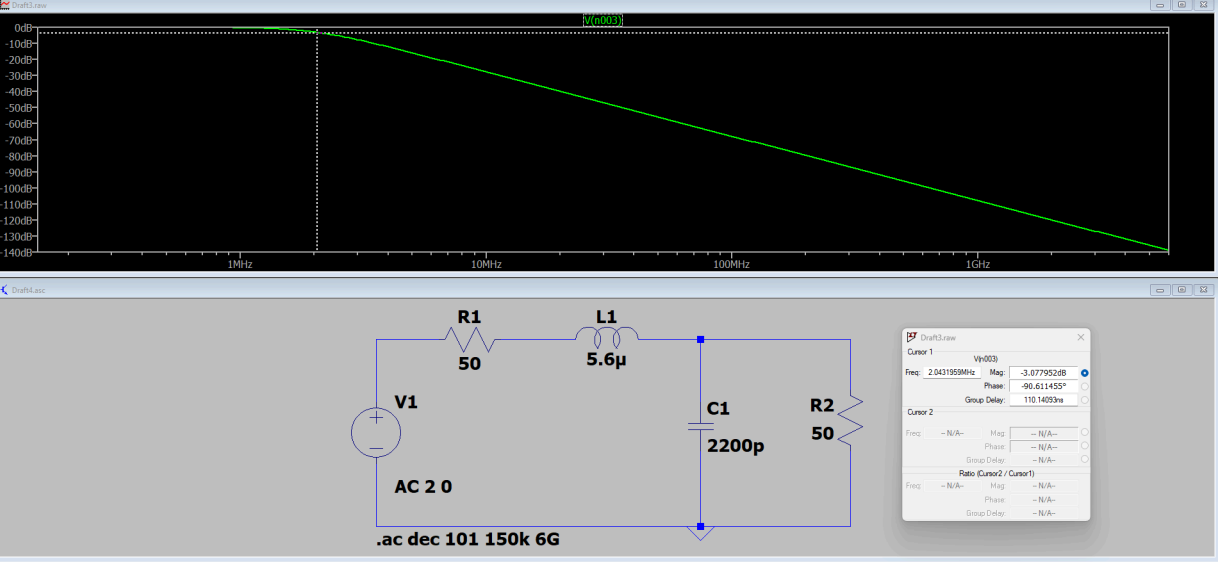Viewport: 1218px width, 562px height.
Task: Click the L1 value 5.6µ
Action: pyautogui.click(x=607, y=359)
